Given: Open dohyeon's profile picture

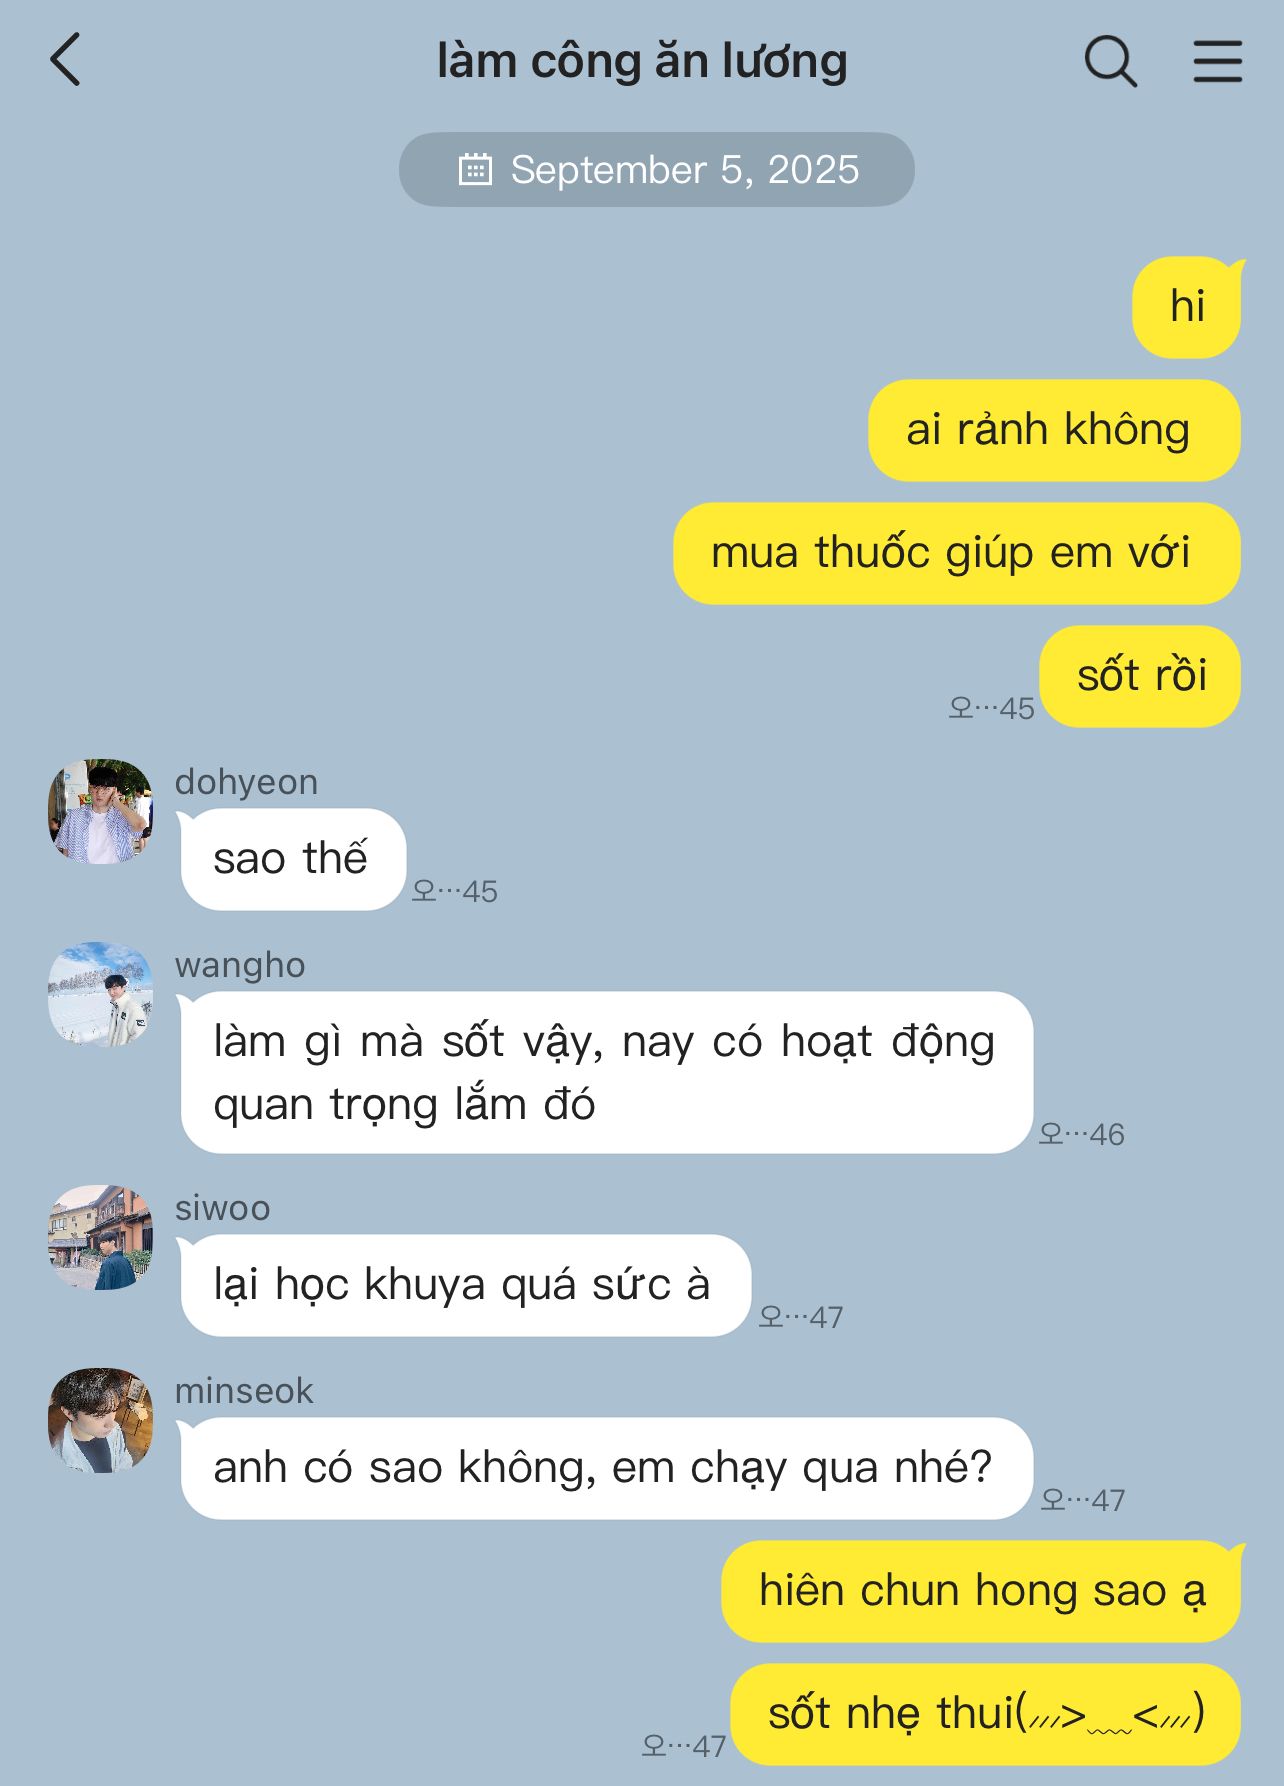Looking at the screenshot, I should [x=100, y=810].
